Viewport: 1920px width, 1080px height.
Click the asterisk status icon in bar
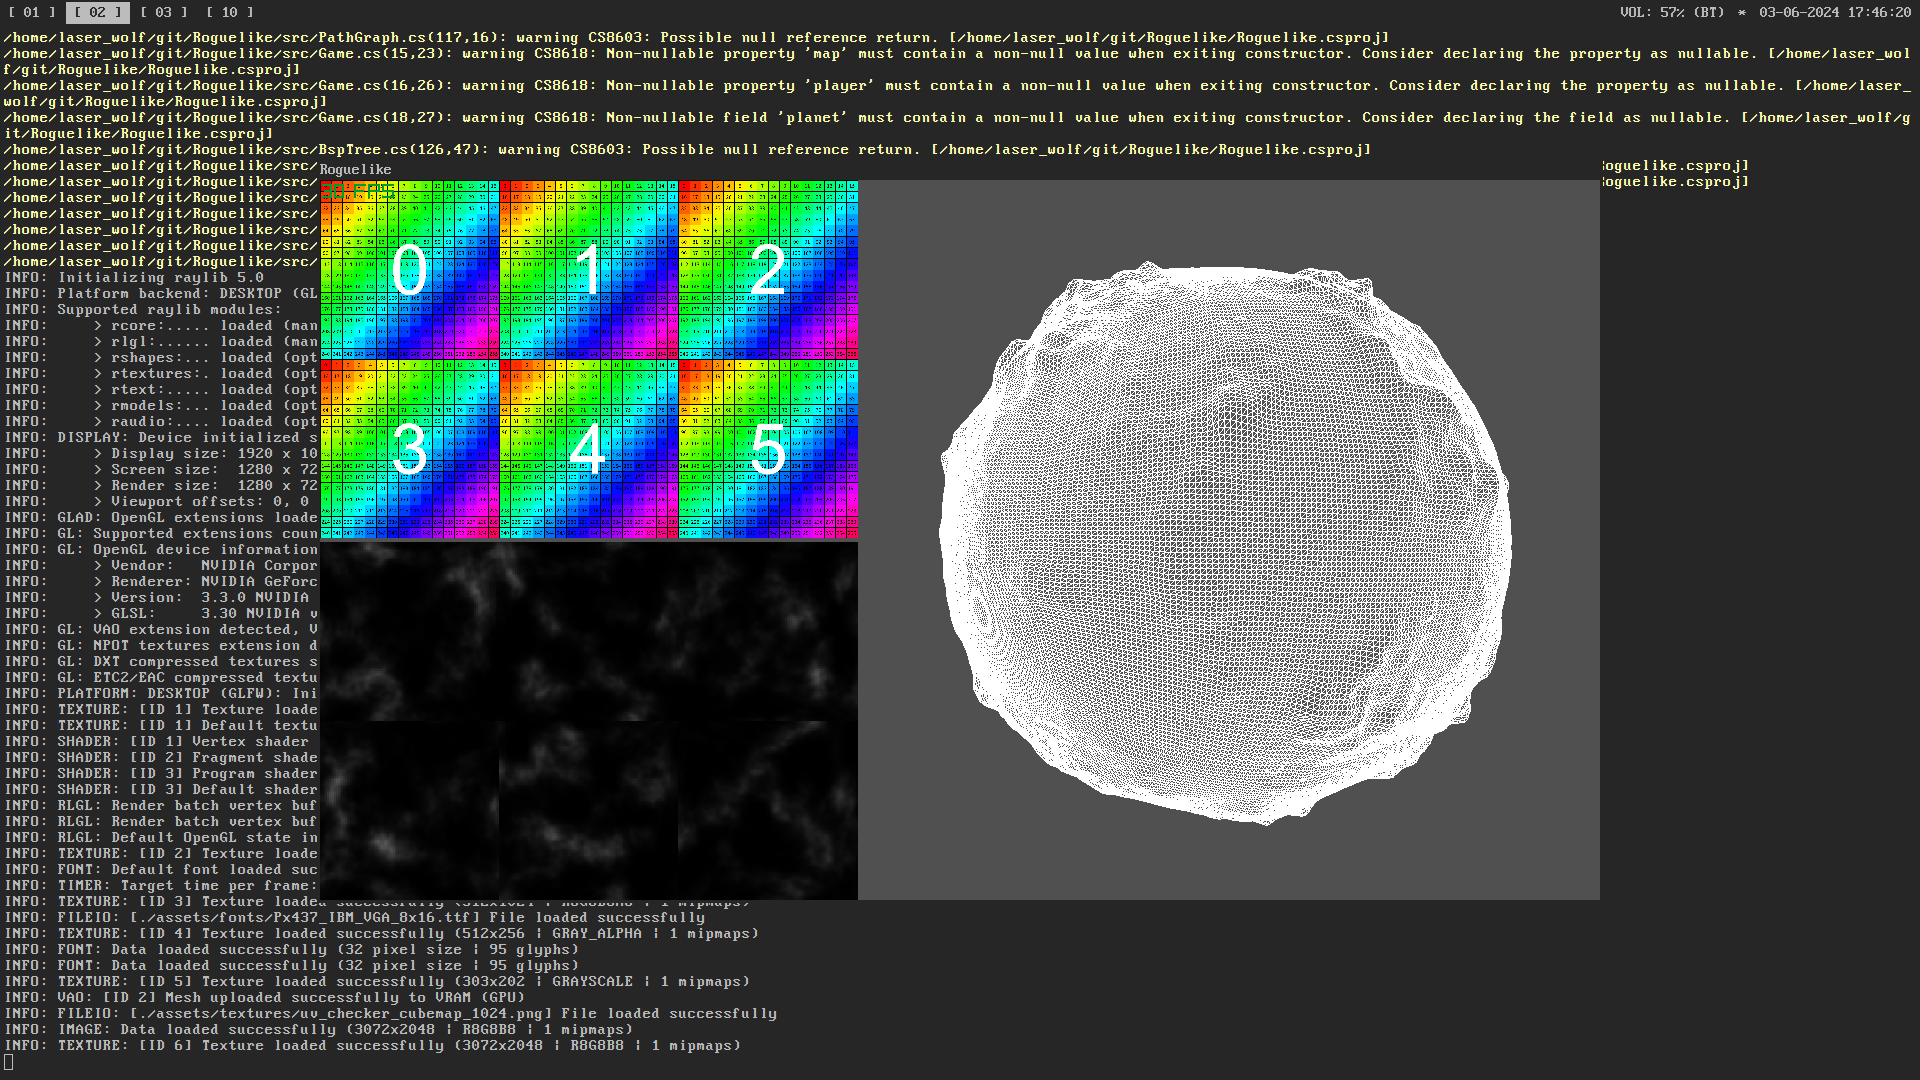1742,12
